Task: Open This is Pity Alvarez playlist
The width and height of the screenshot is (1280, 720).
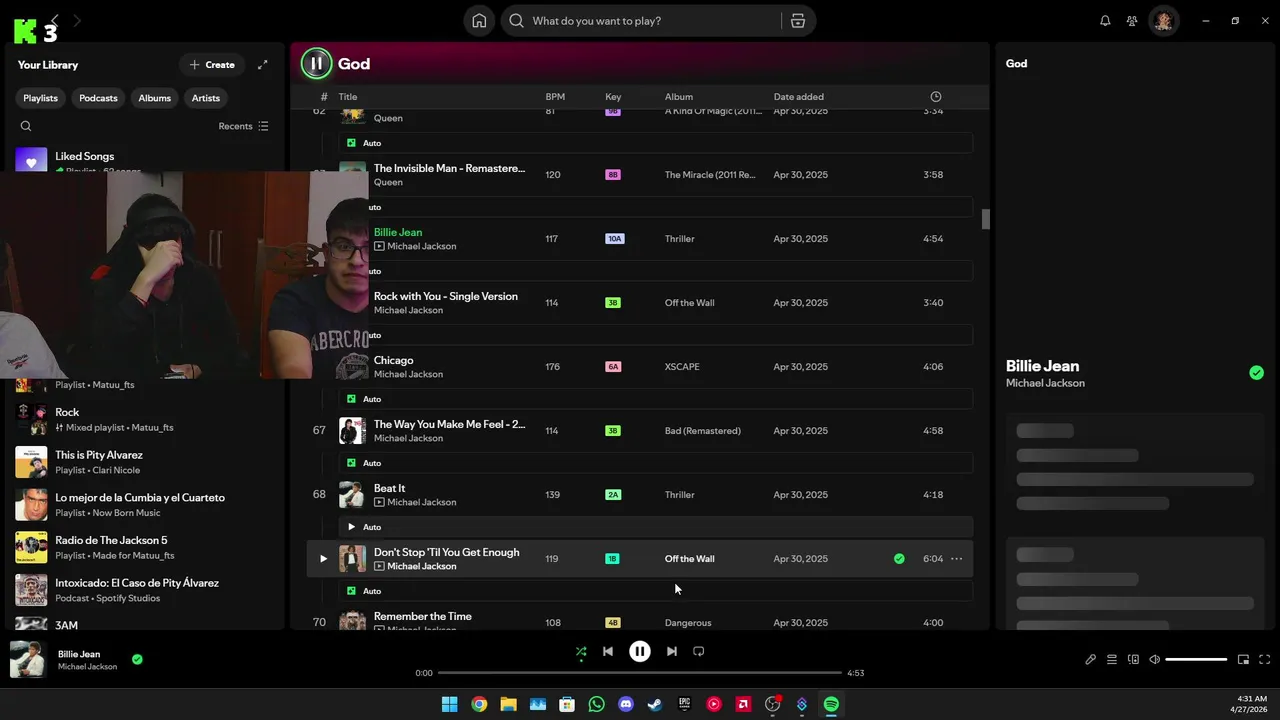Action: pos(143,462)
